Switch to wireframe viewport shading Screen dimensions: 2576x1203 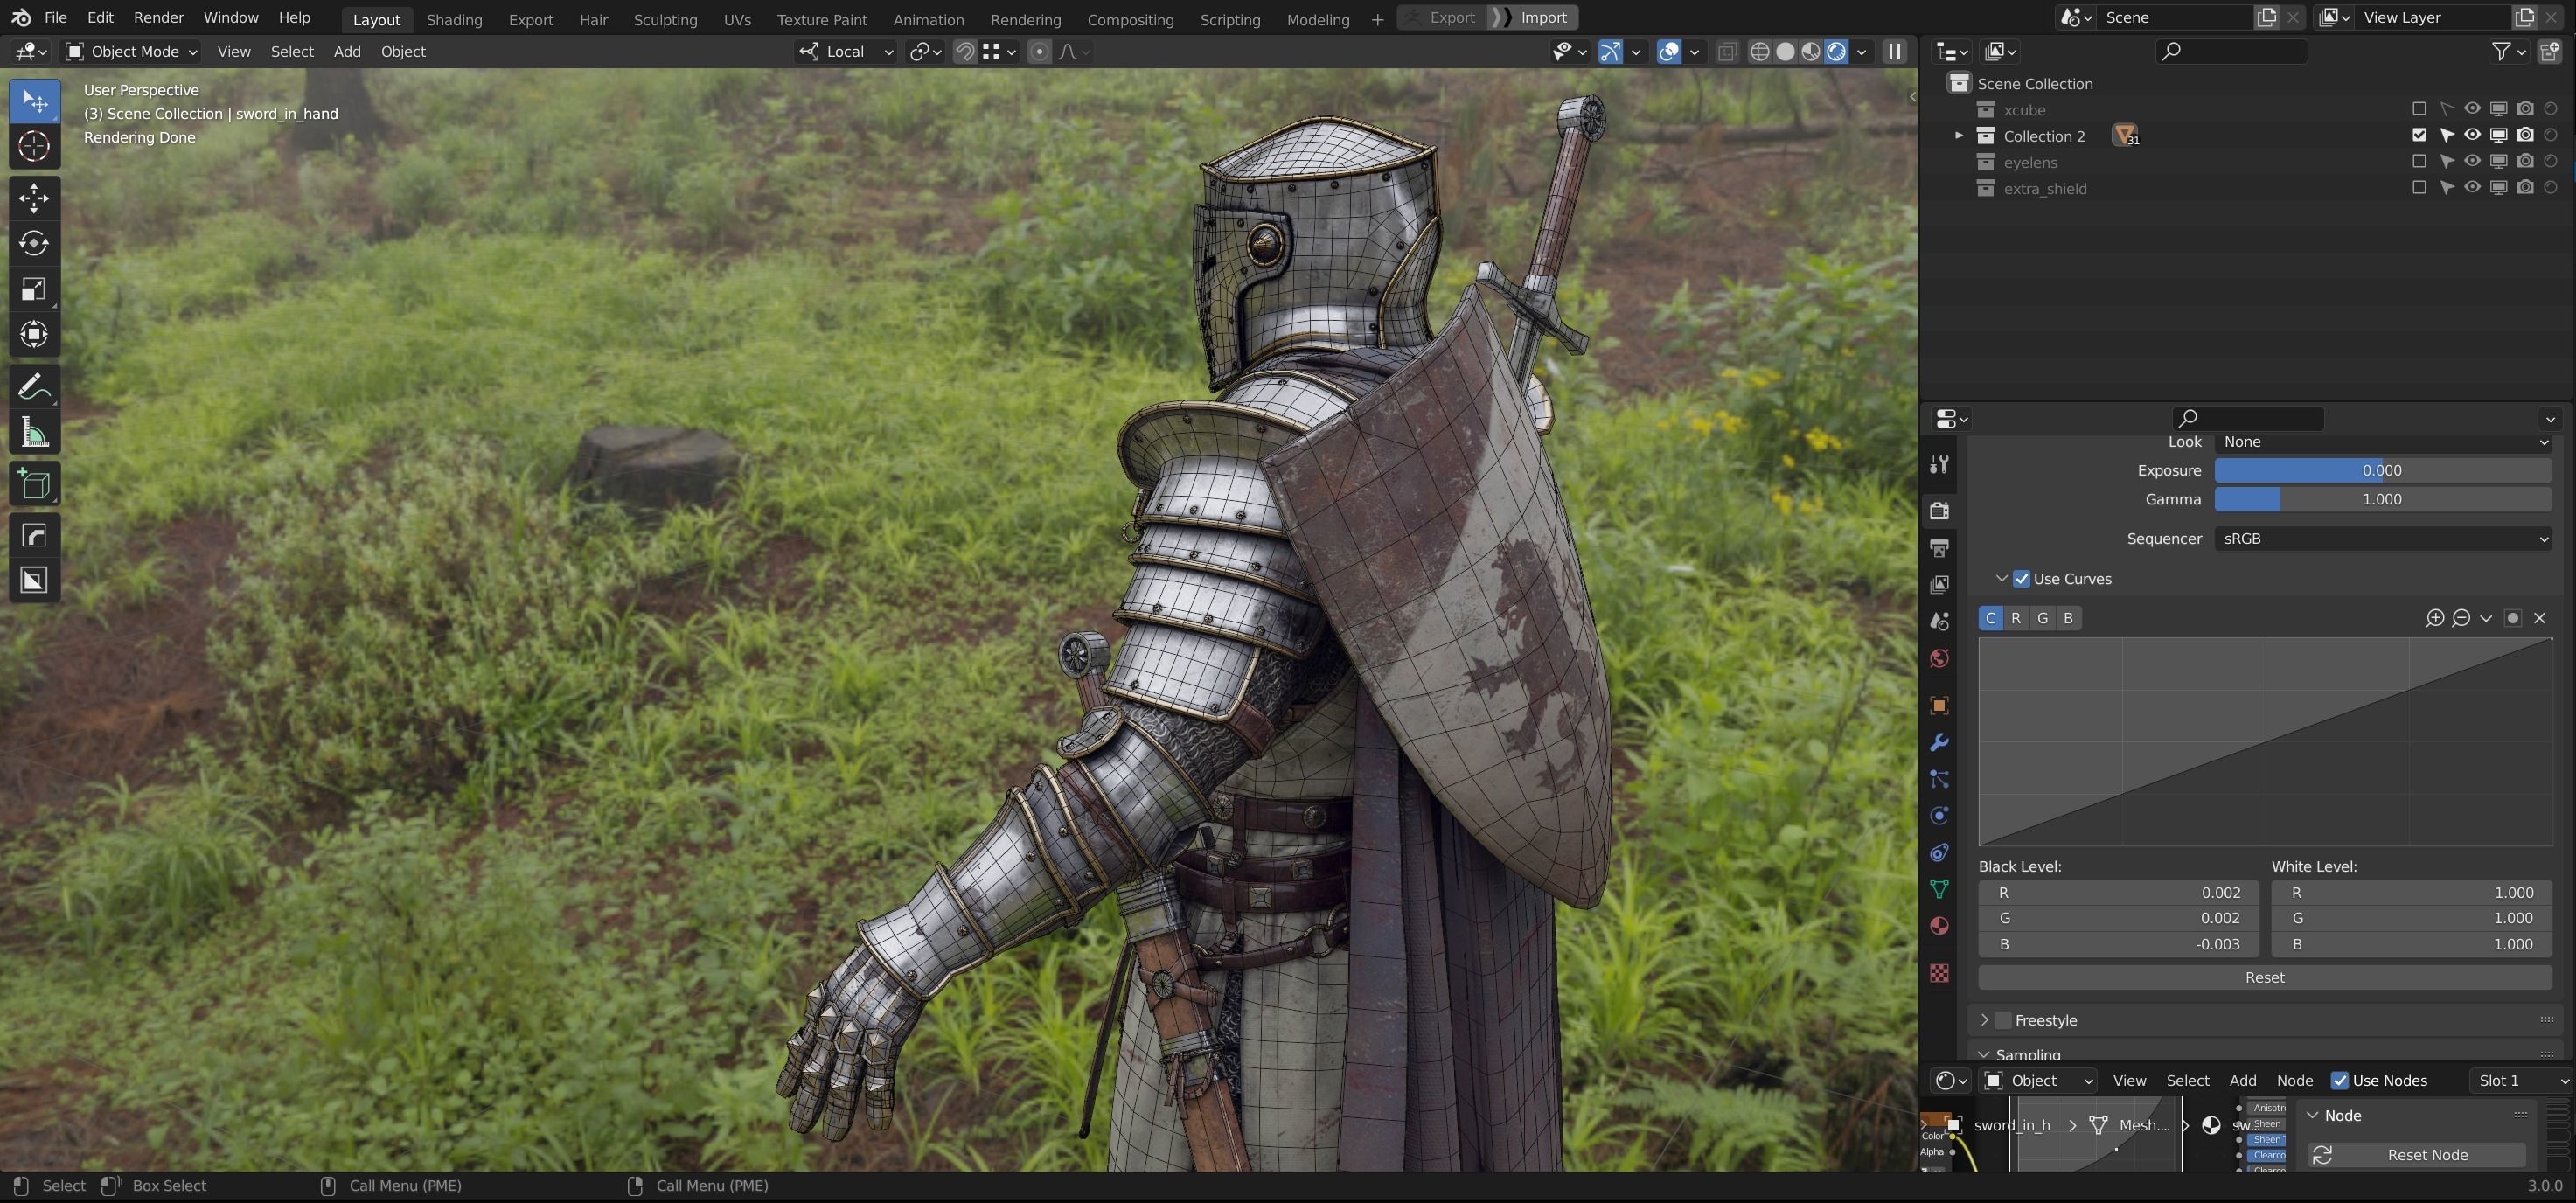[1760, 52]
